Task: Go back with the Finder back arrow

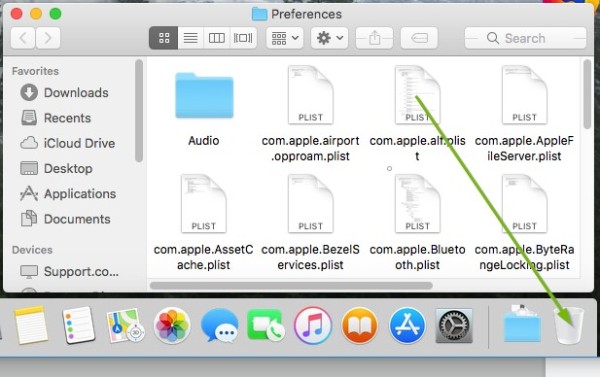Action: pyautogui.click(x=23, y=38)
